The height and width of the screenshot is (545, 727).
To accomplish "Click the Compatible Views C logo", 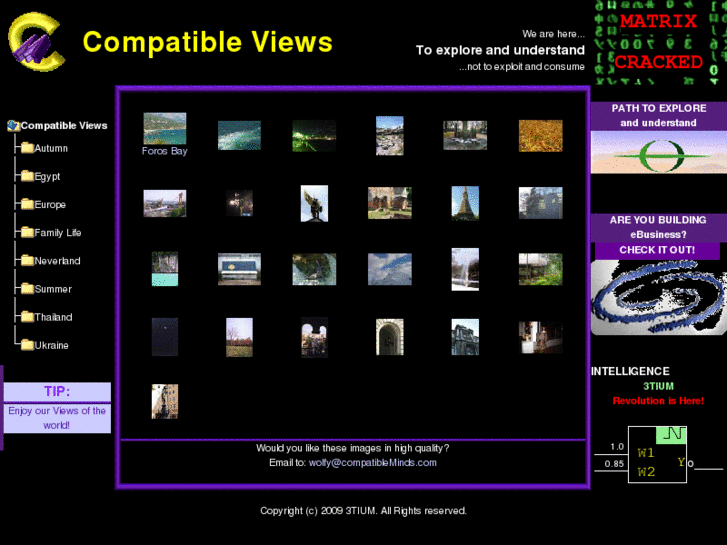I will (37, 41).
